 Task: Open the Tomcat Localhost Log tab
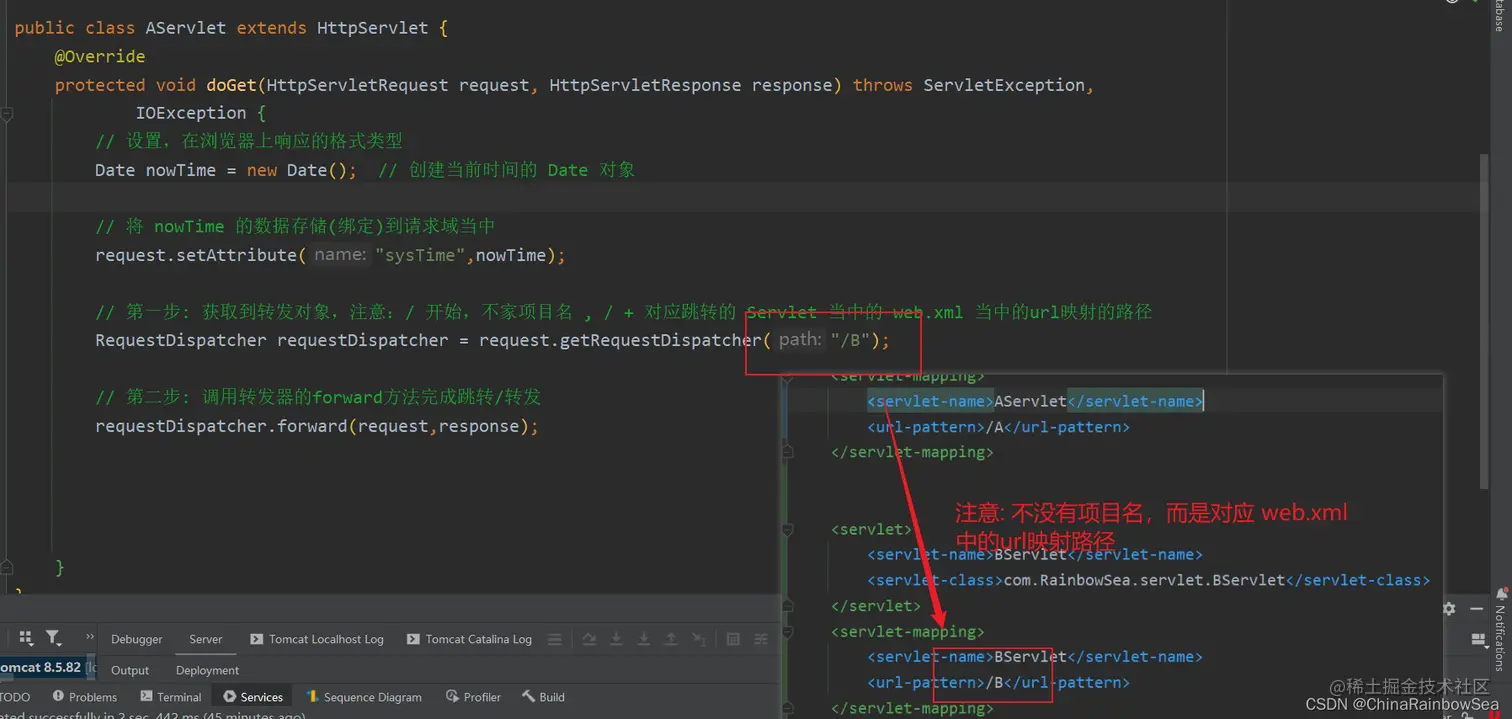[317, 639]
